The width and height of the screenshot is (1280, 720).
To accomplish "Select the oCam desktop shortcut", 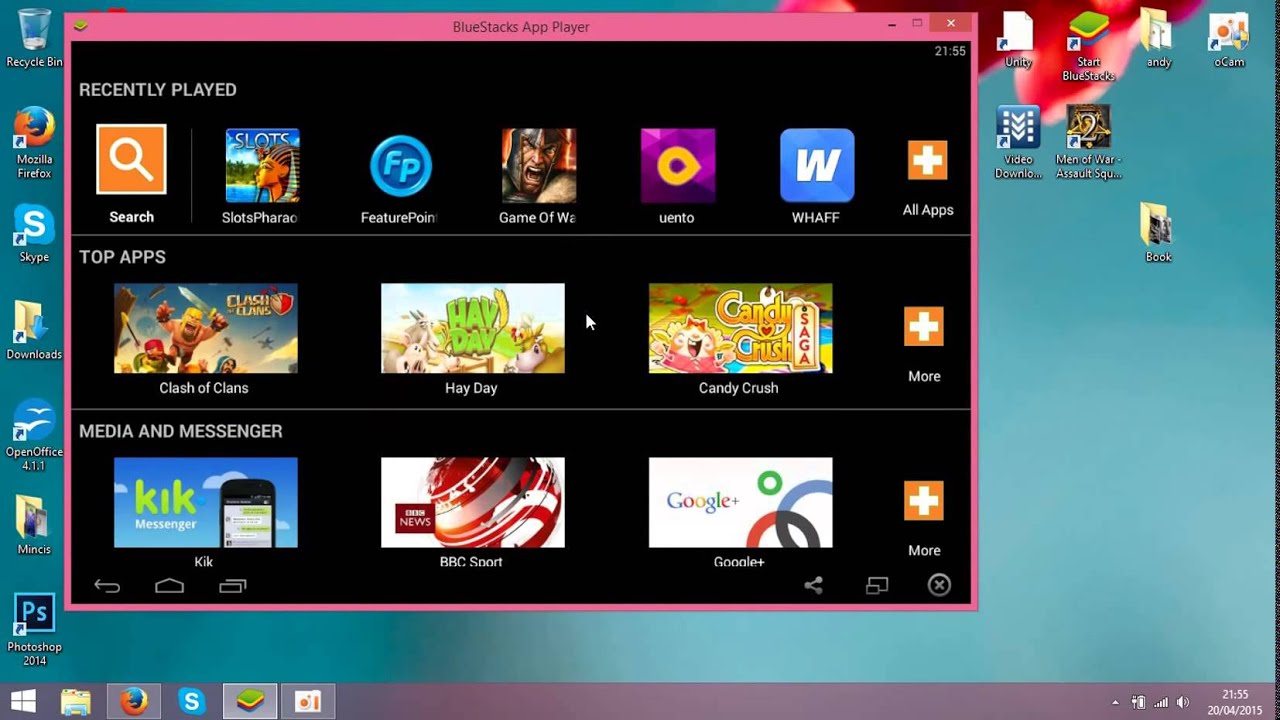I will 1228,38.
